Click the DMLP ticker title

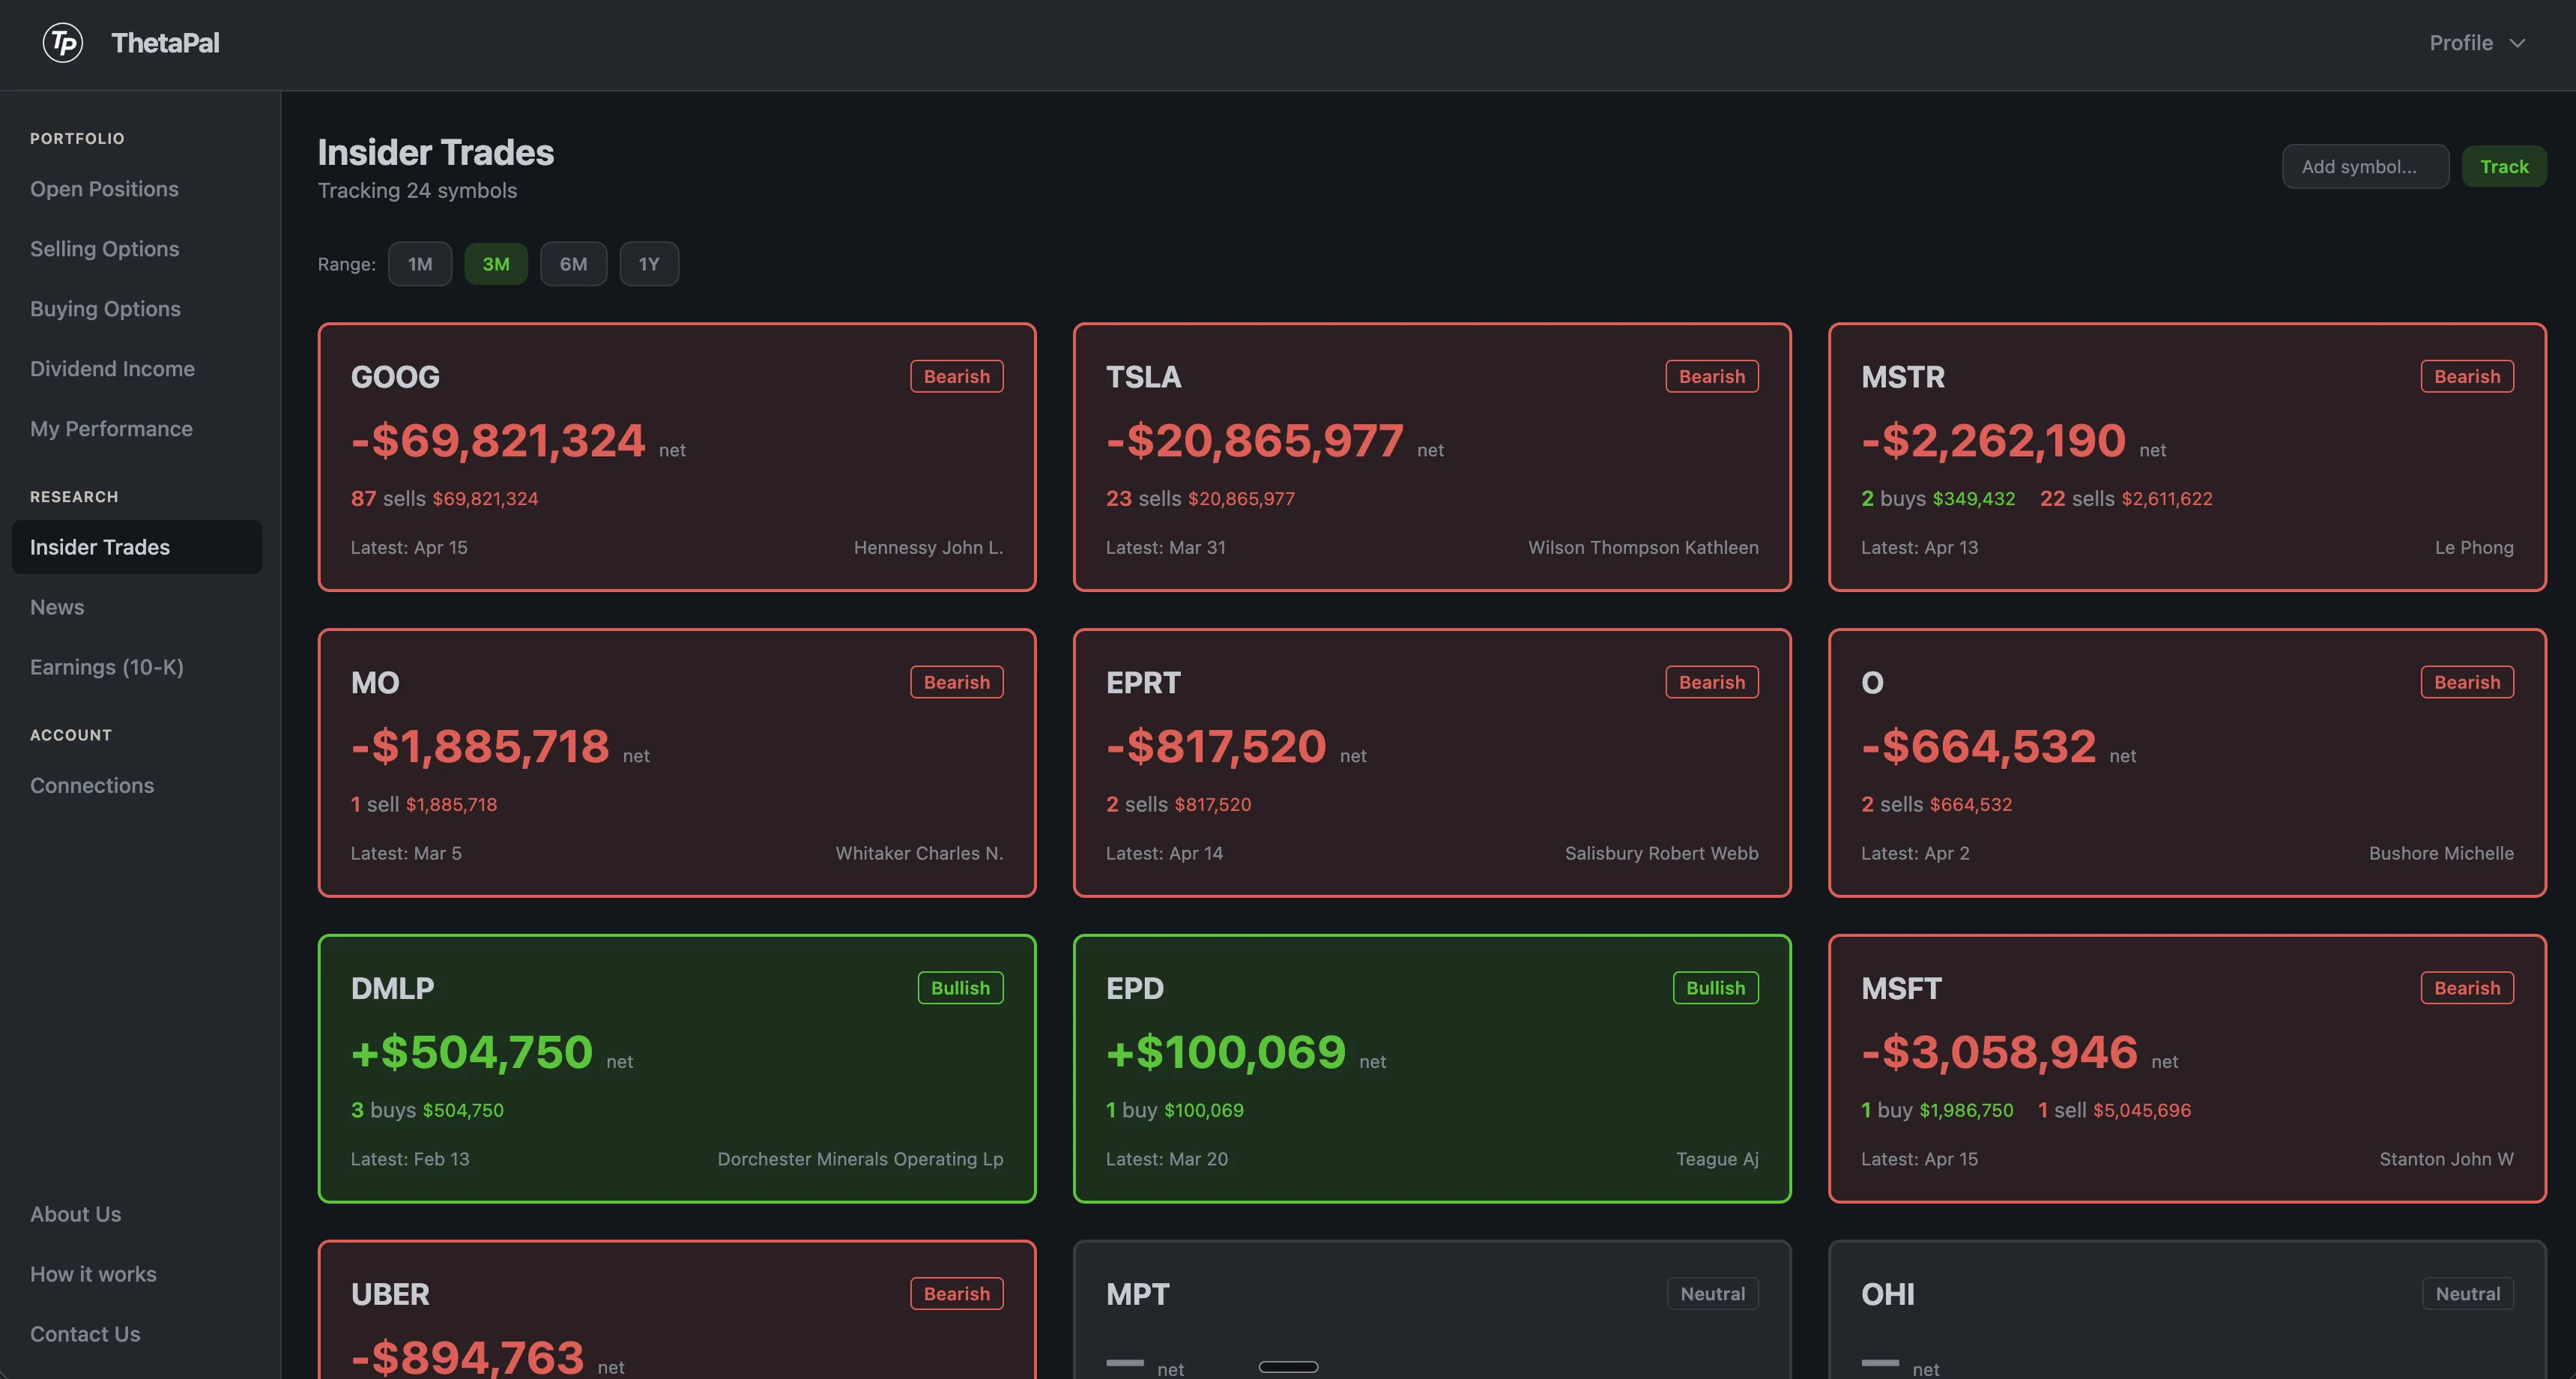tap(392, 989)
